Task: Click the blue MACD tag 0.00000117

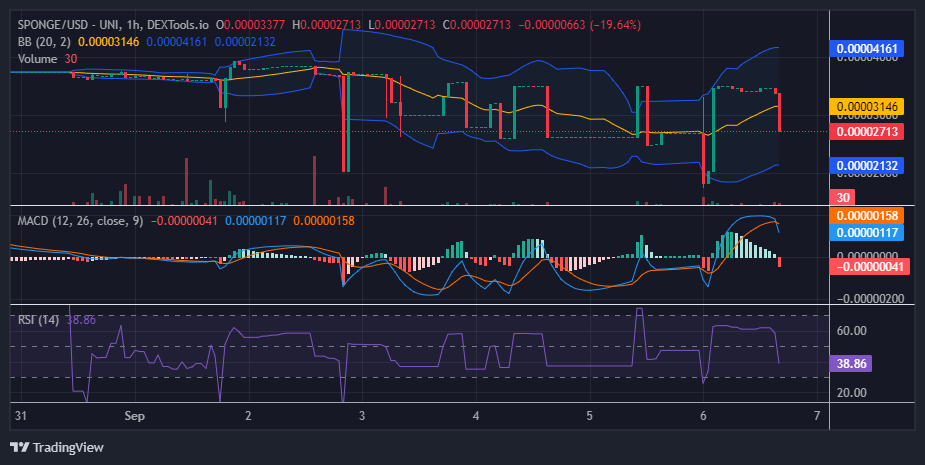Action: [867, 232]
